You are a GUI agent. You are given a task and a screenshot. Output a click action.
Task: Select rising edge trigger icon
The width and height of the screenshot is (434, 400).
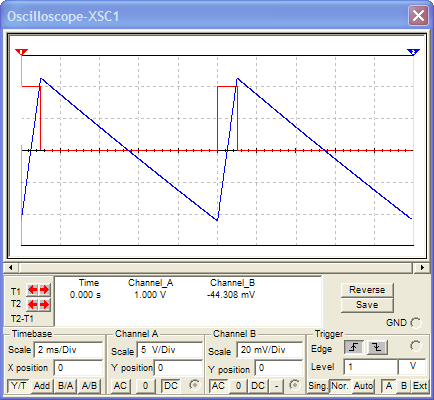[x=354, y=348]
